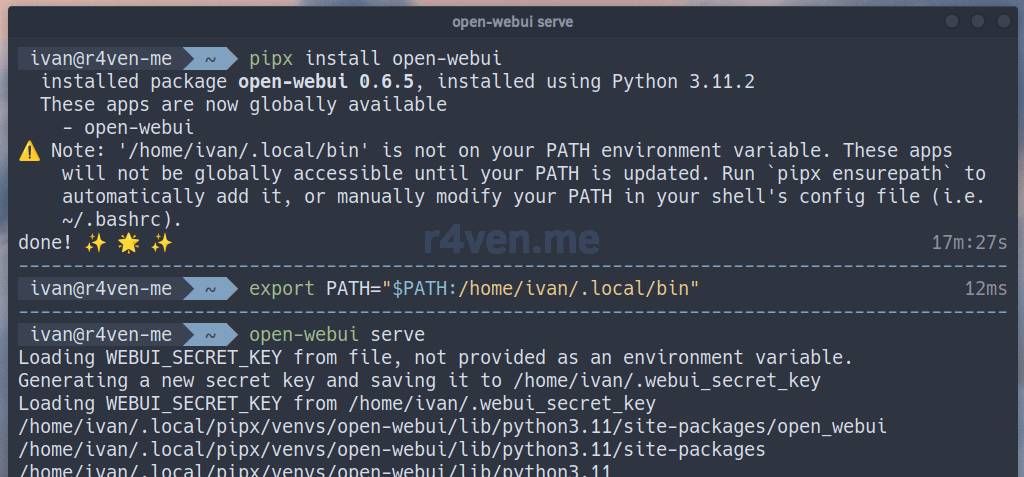1024x477 pixels.
Task: Click the site-packages/open_webui path line
Action: pyautogui.click(x=452, y=427)
